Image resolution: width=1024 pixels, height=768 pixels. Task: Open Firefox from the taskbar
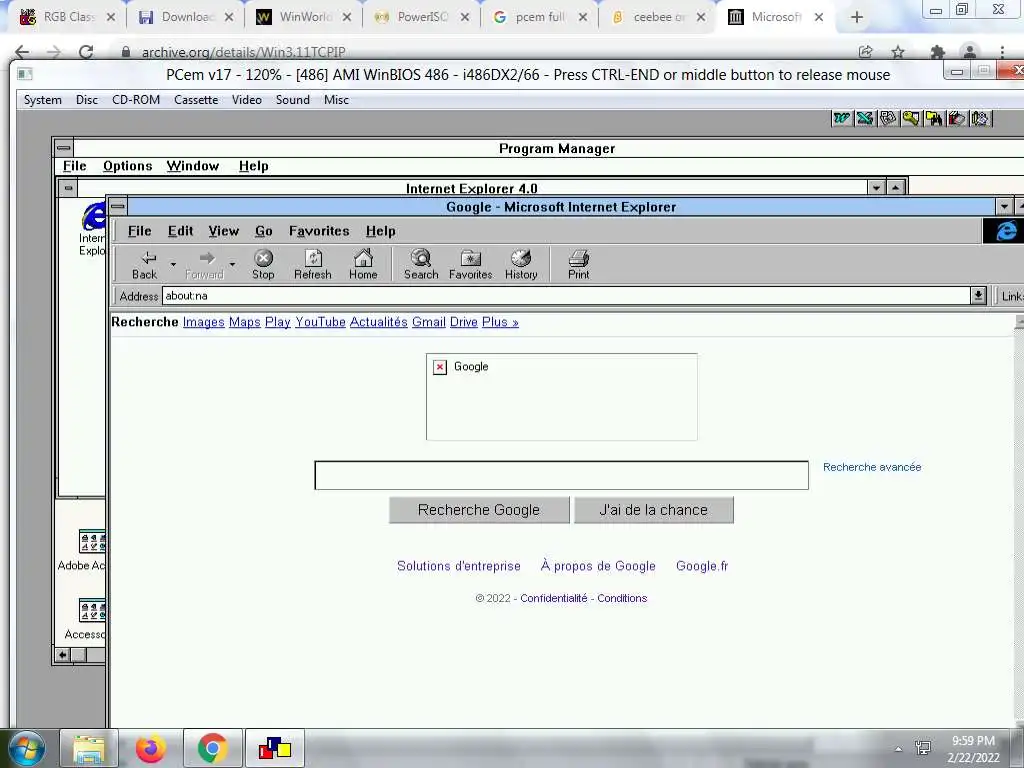(x=150, y=748)
